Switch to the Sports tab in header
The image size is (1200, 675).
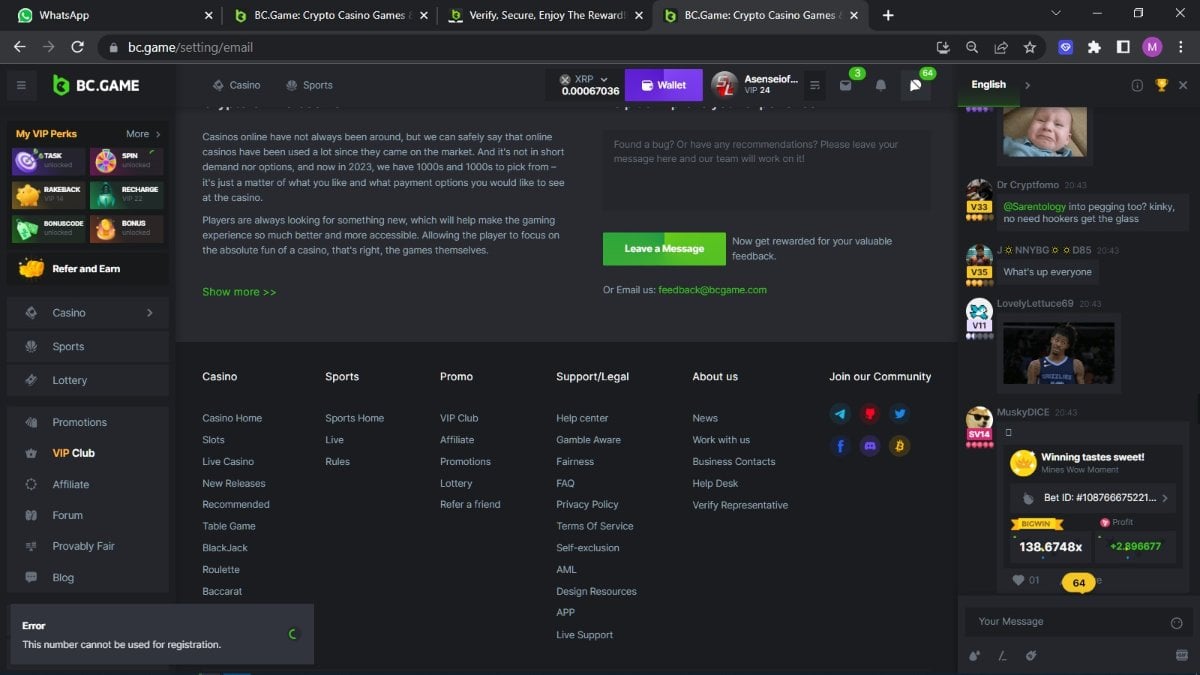pyautogui.click(x=309, y=85)
